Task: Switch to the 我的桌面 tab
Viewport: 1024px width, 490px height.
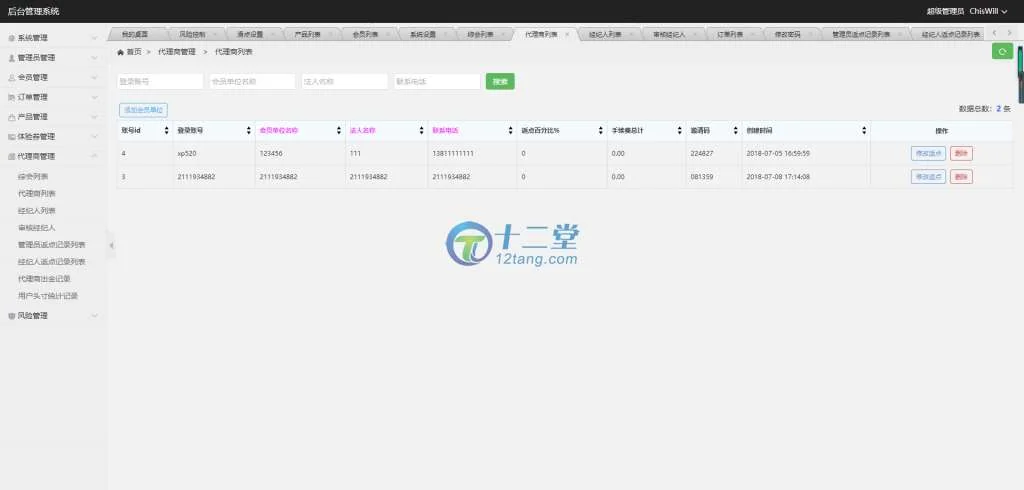Action: 135,34
